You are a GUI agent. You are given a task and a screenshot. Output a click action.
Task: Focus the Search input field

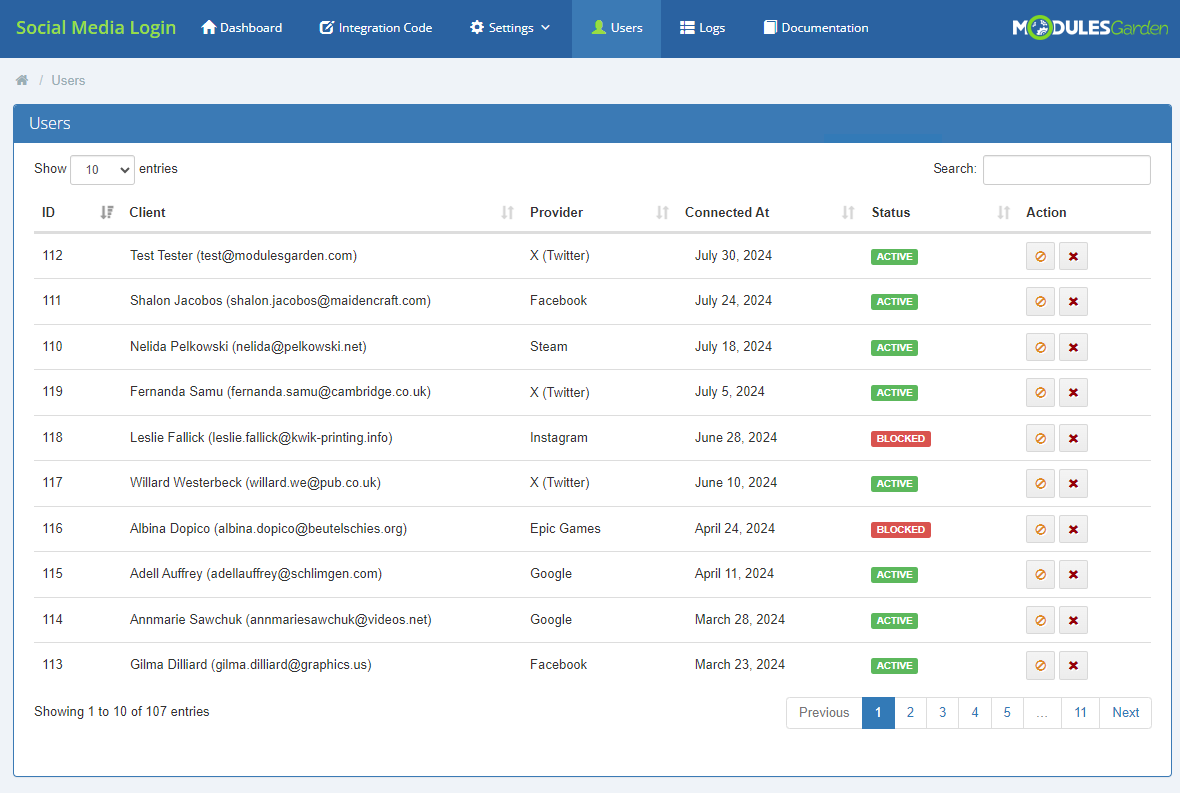pos(1066,170)
